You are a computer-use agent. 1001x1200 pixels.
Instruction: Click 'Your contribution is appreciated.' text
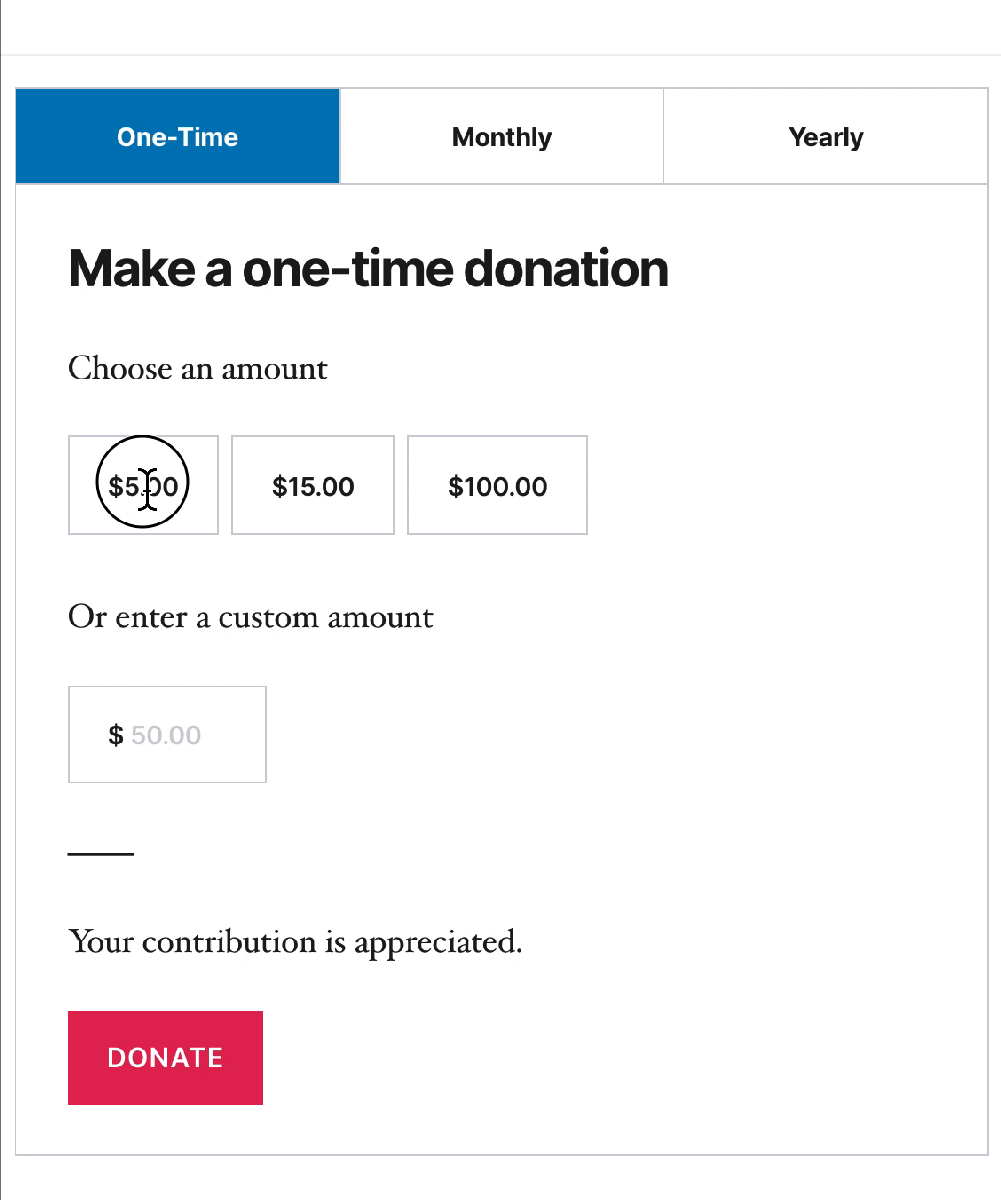(295, 942)
